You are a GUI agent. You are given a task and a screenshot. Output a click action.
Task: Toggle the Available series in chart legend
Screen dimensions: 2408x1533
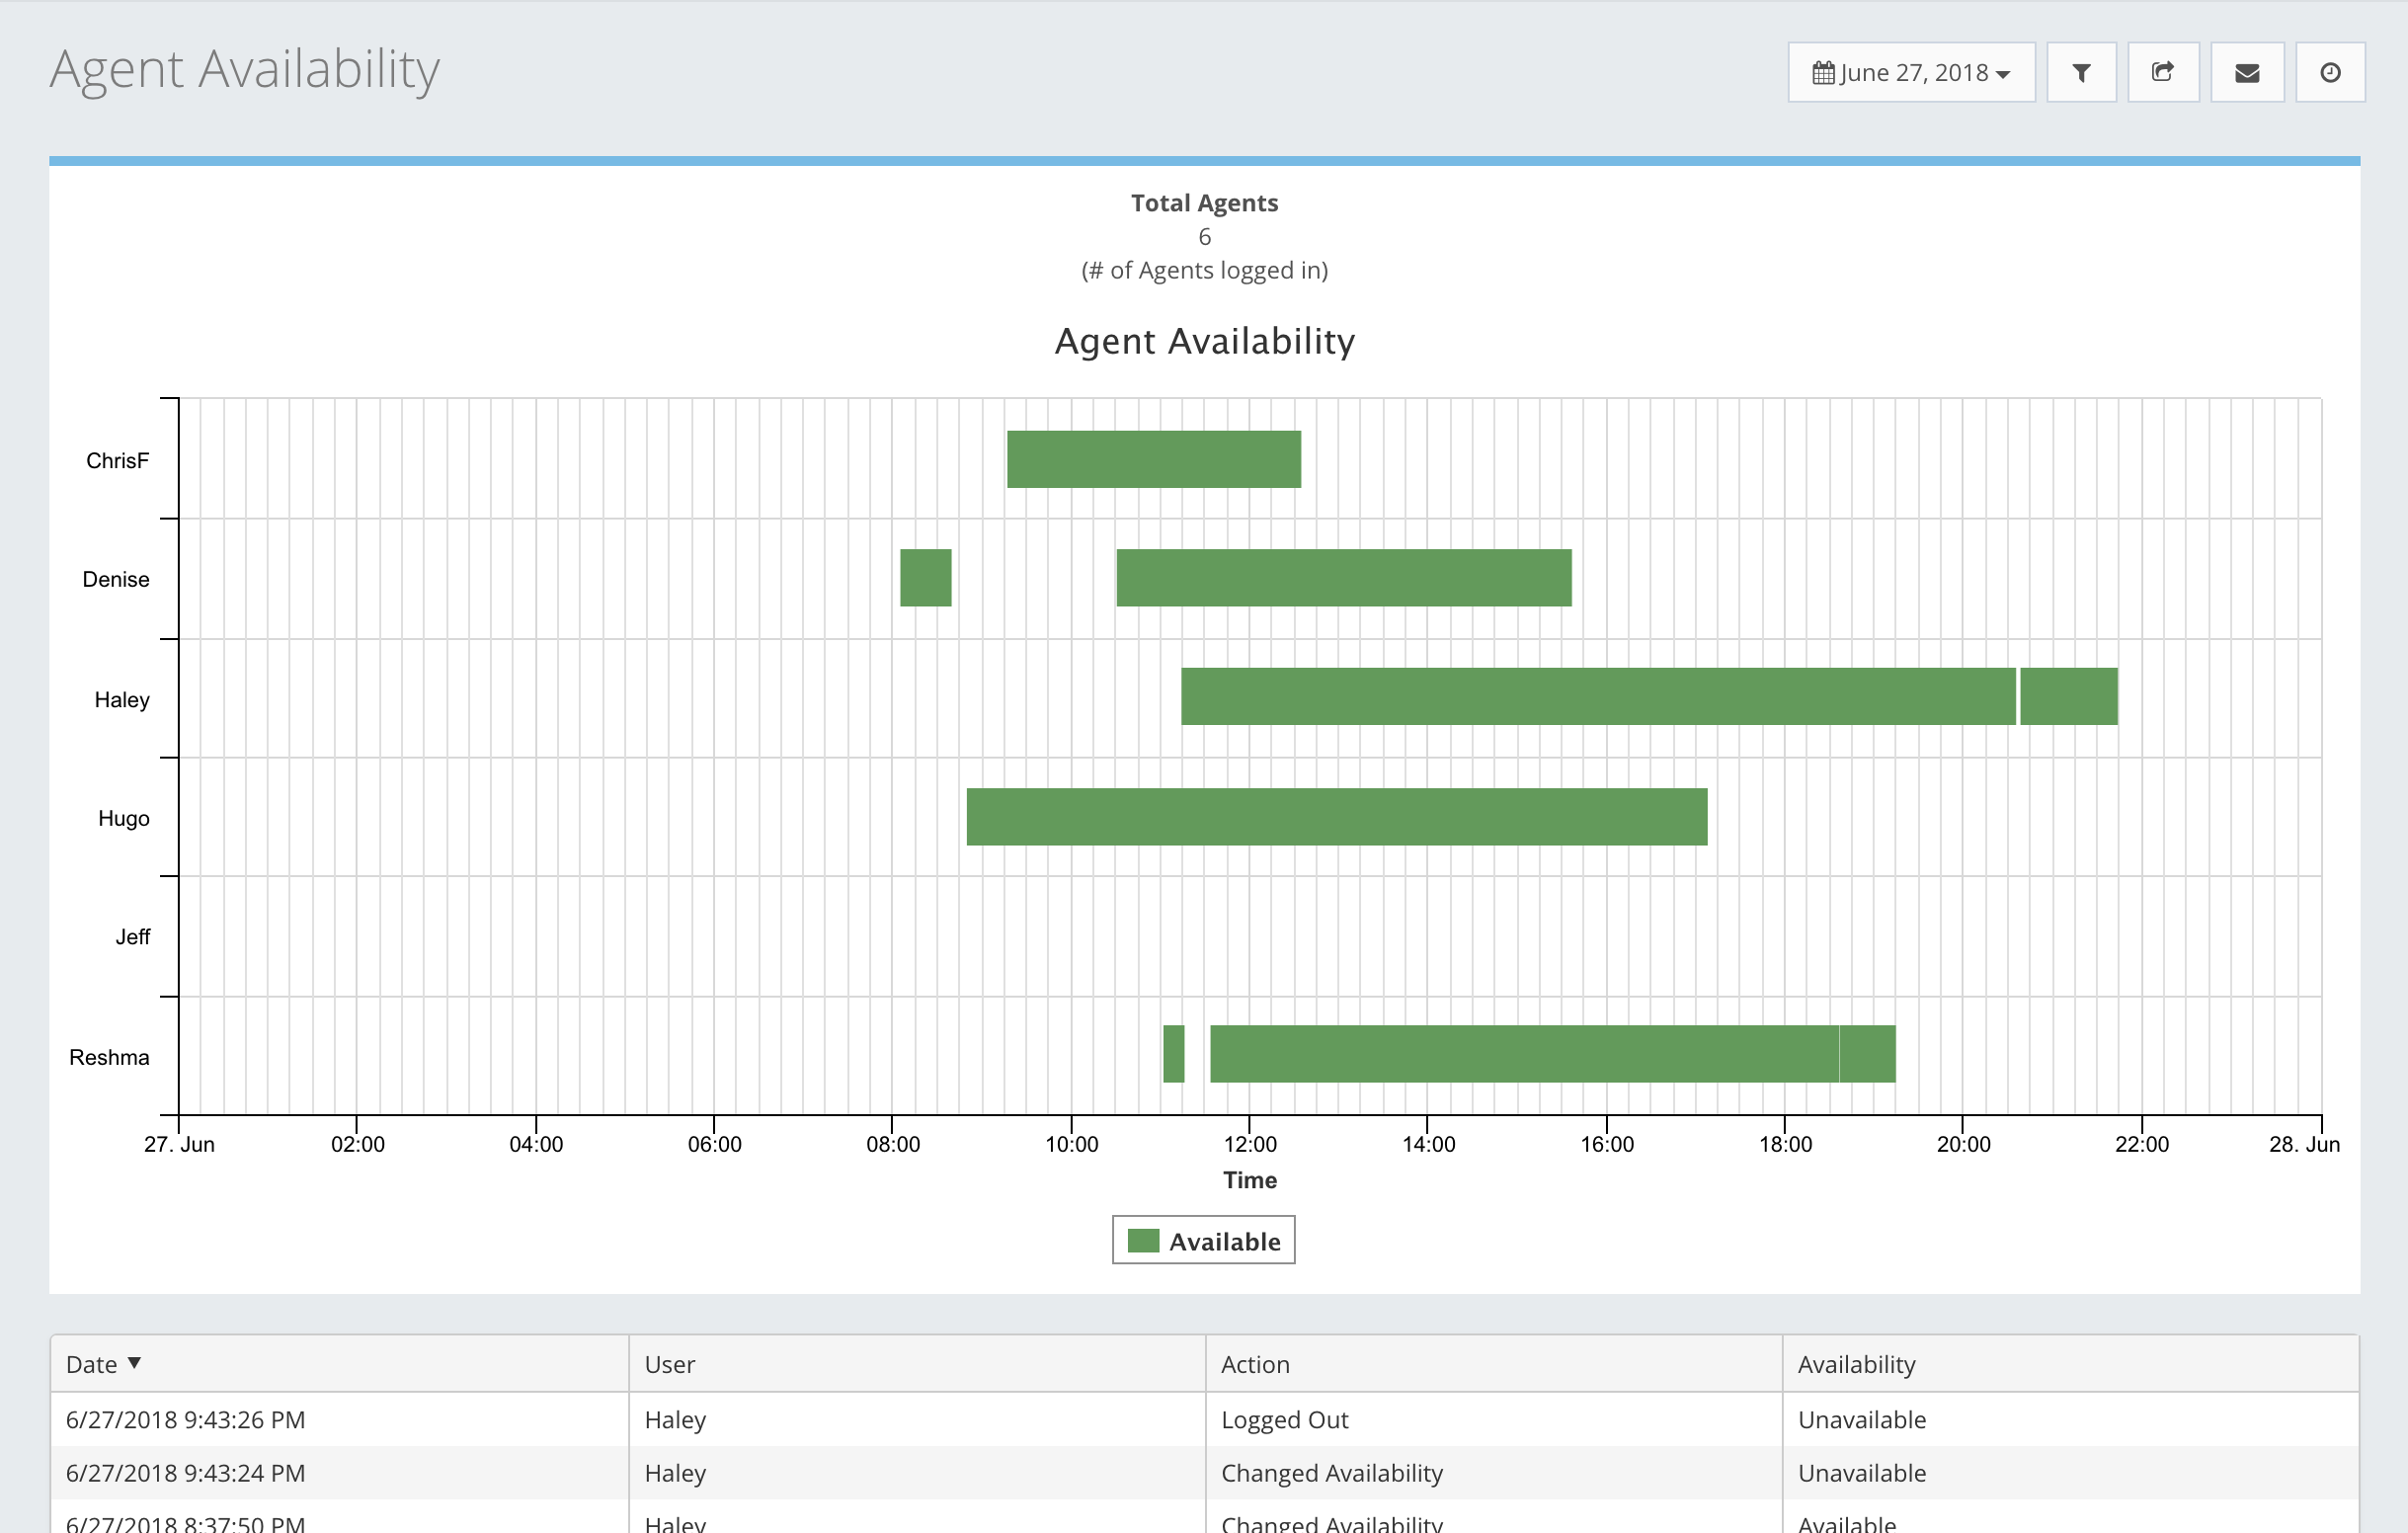click(1224, 1241)
